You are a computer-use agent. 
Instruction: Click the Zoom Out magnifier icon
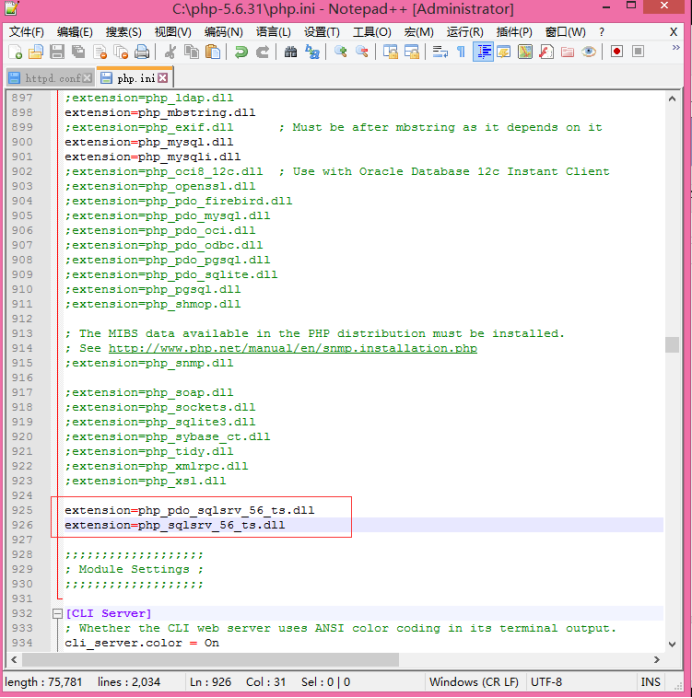362,52
